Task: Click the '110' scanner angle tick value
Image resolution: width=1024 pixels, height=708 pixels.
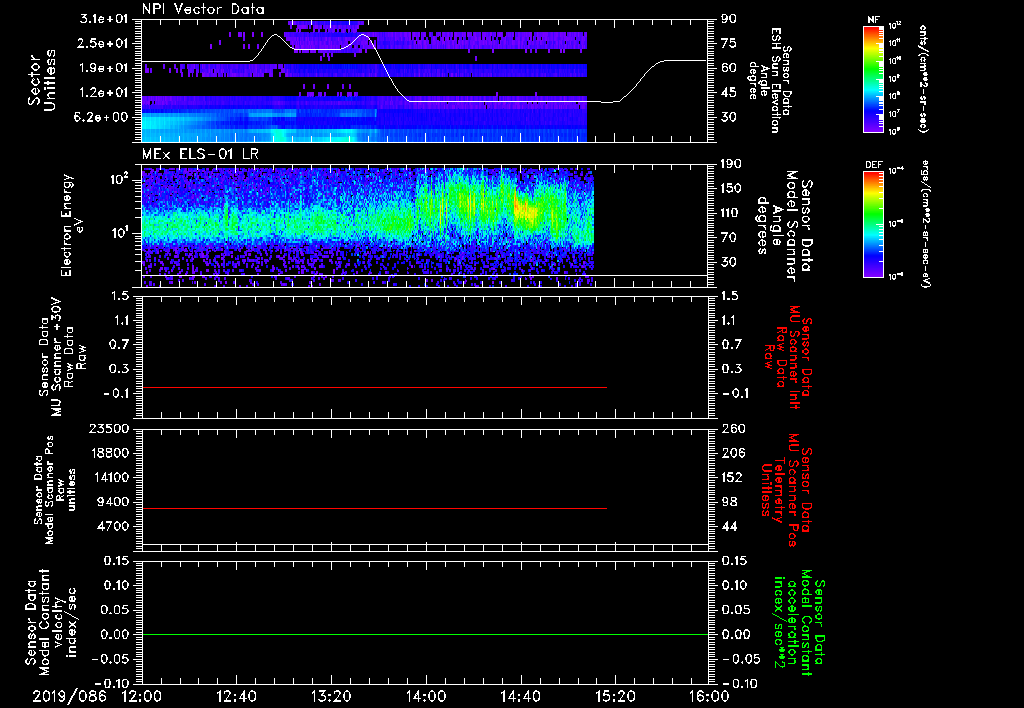Action: coord(731,213)
